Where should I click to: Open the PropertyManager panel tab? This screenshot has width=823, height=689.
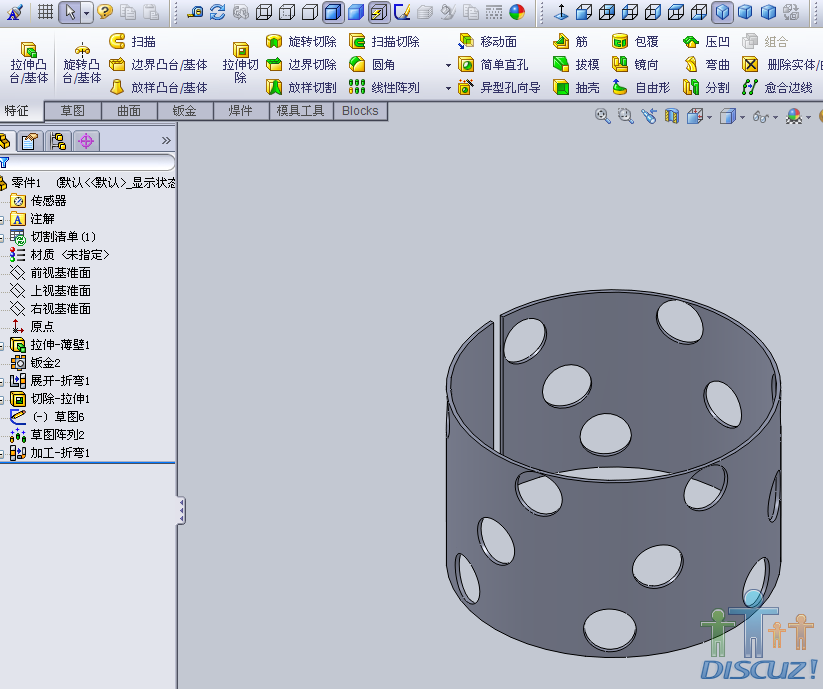click(x=29, y=141)
